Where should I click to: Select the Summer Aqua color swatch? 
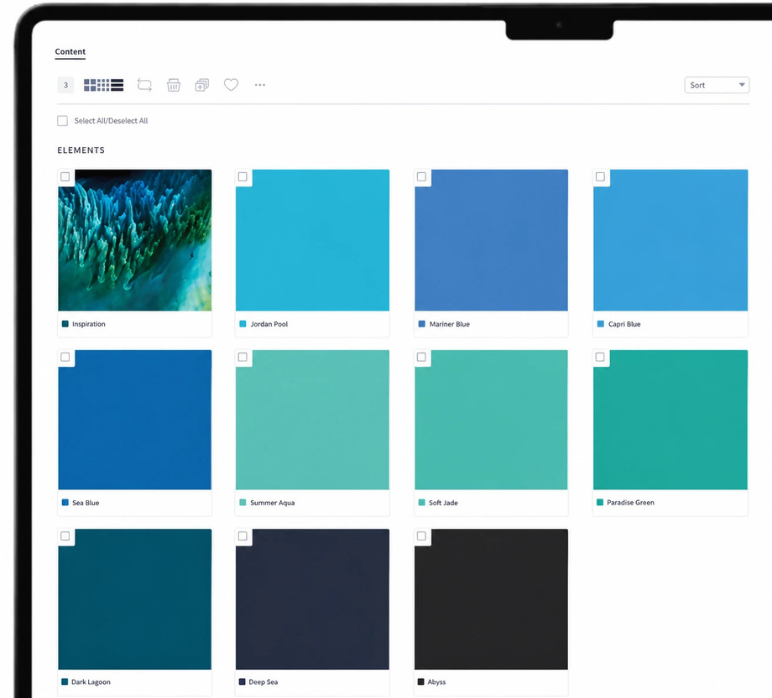click(x=313, y=420)
